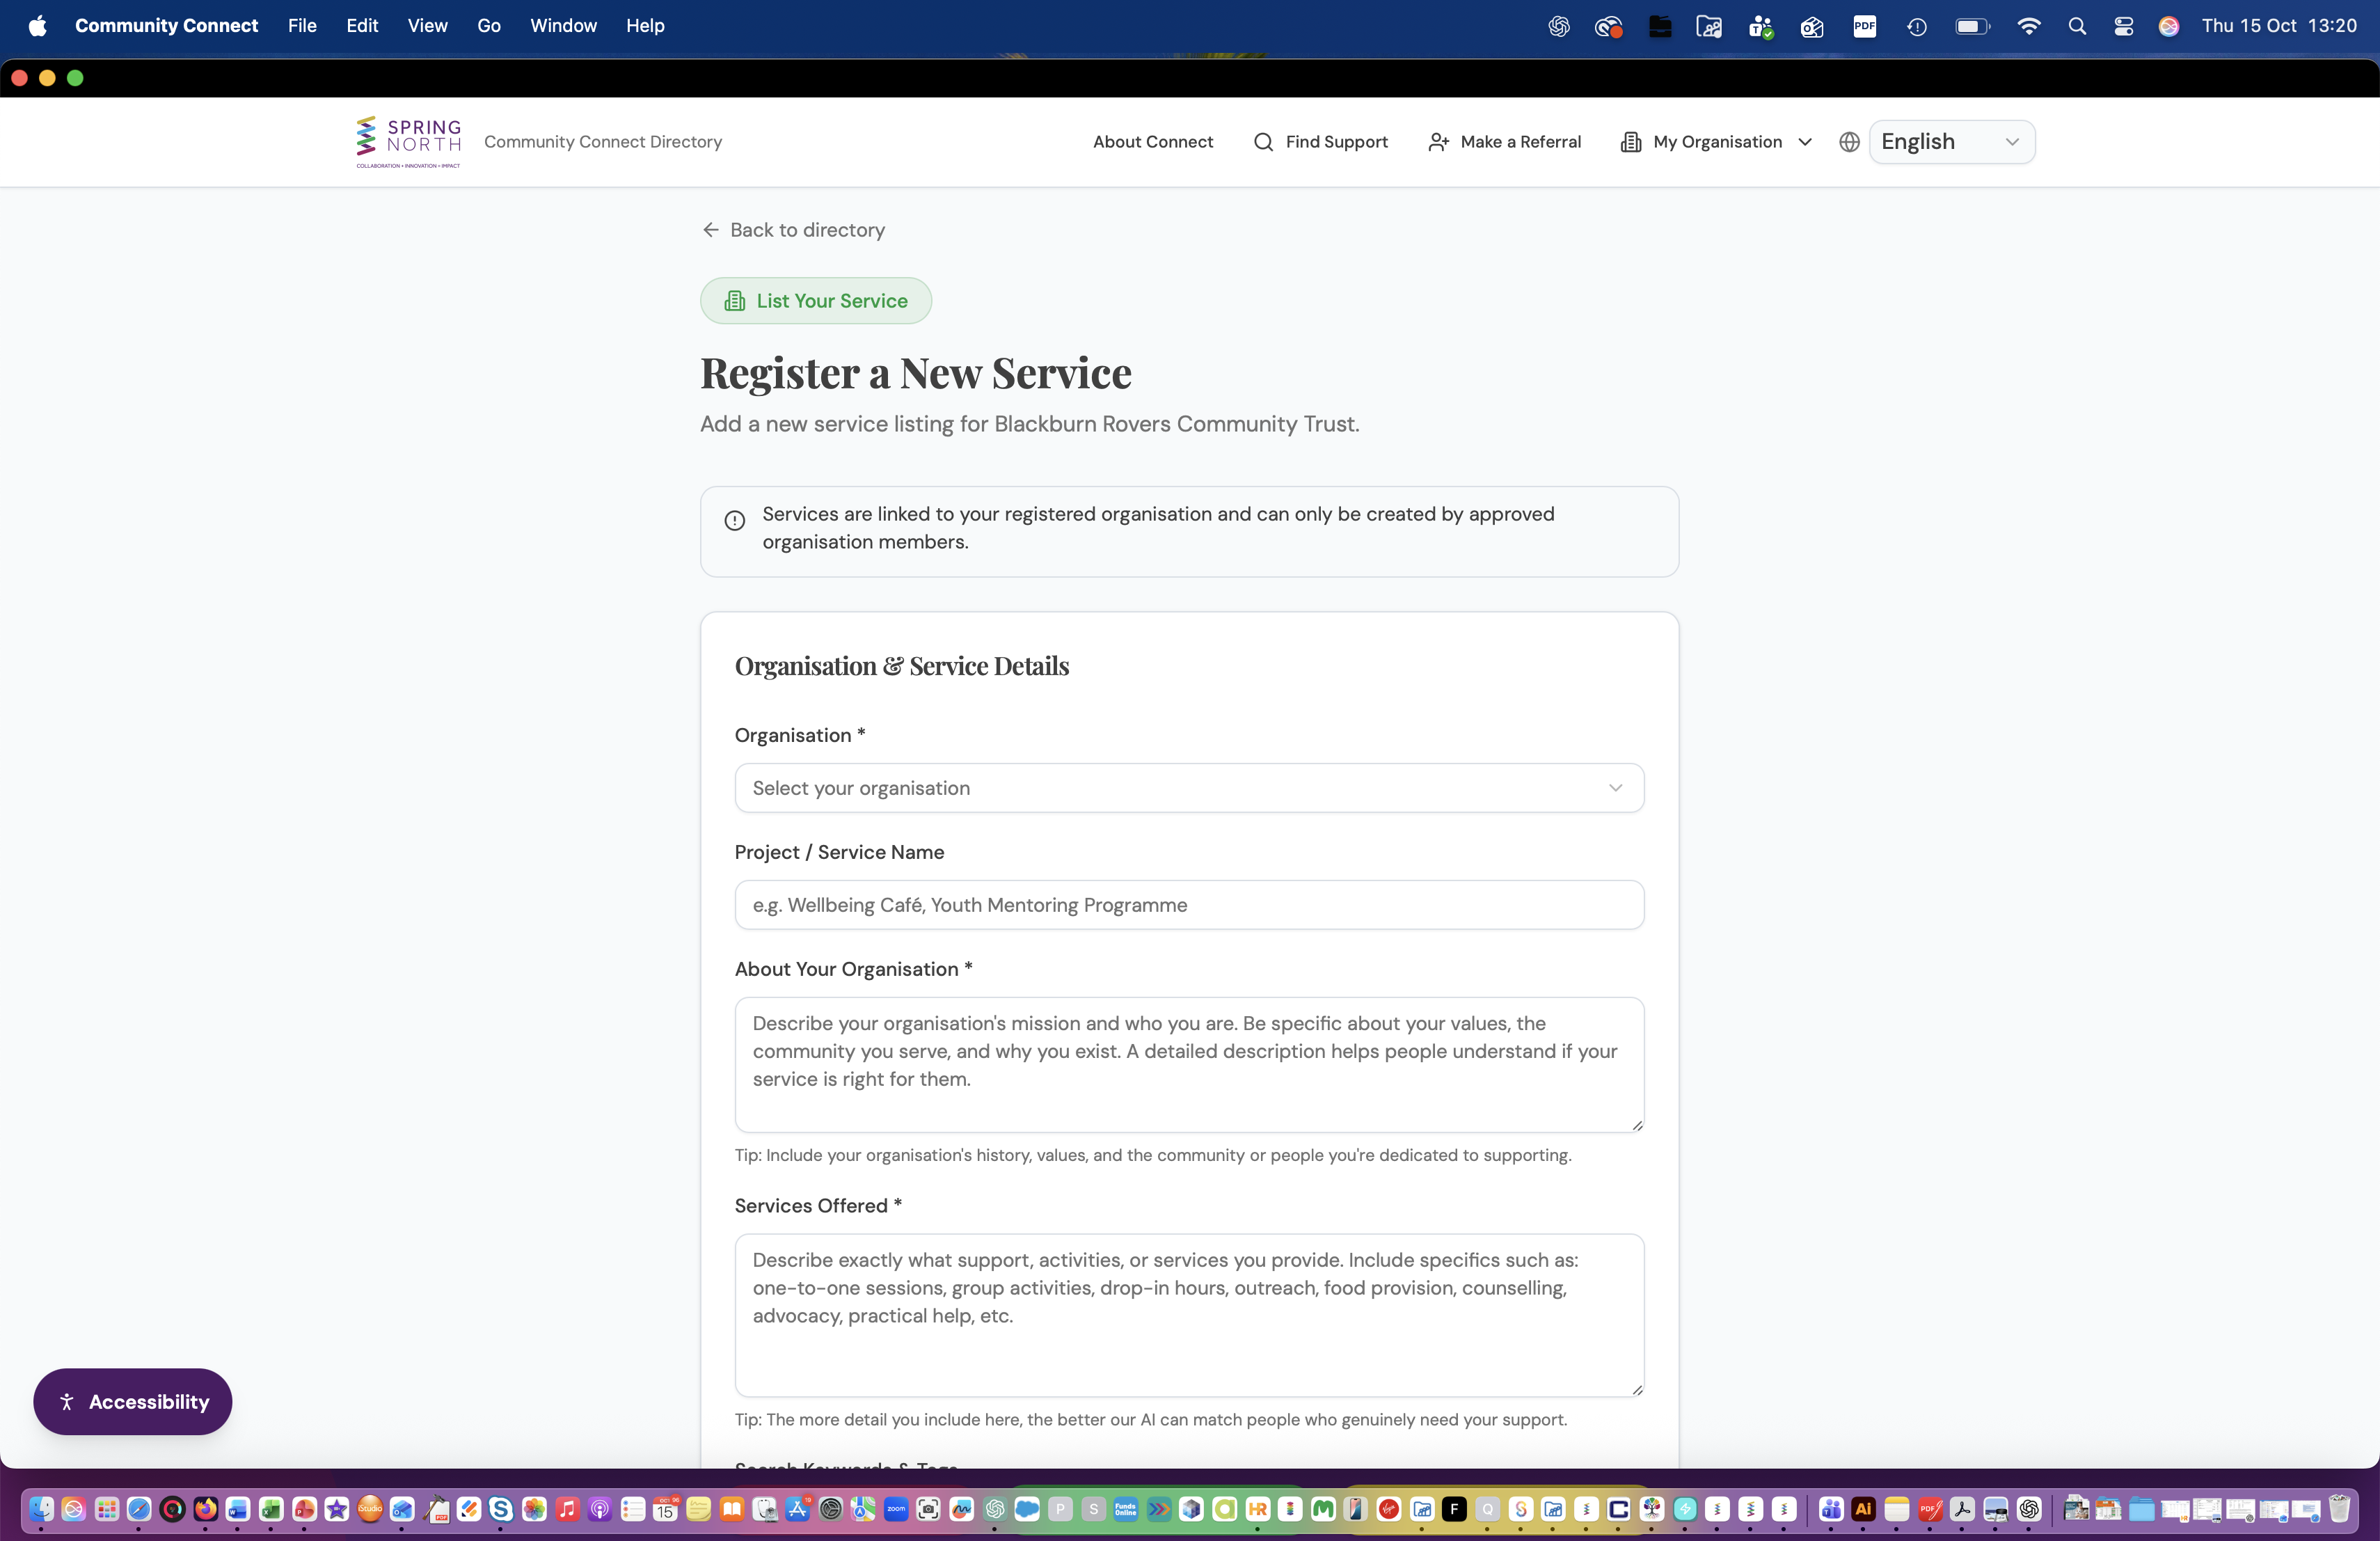
Task: Open the Edit menu
Action: click(x=362, y=26)
